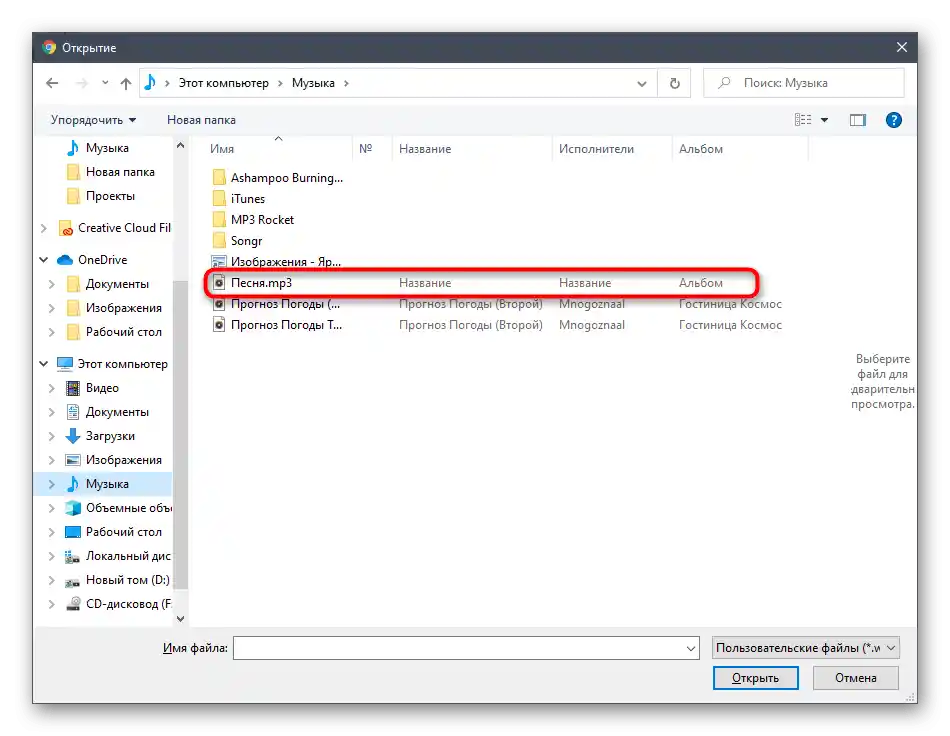
Task: Open help with the question mark icon
Action: coord(893,120)
